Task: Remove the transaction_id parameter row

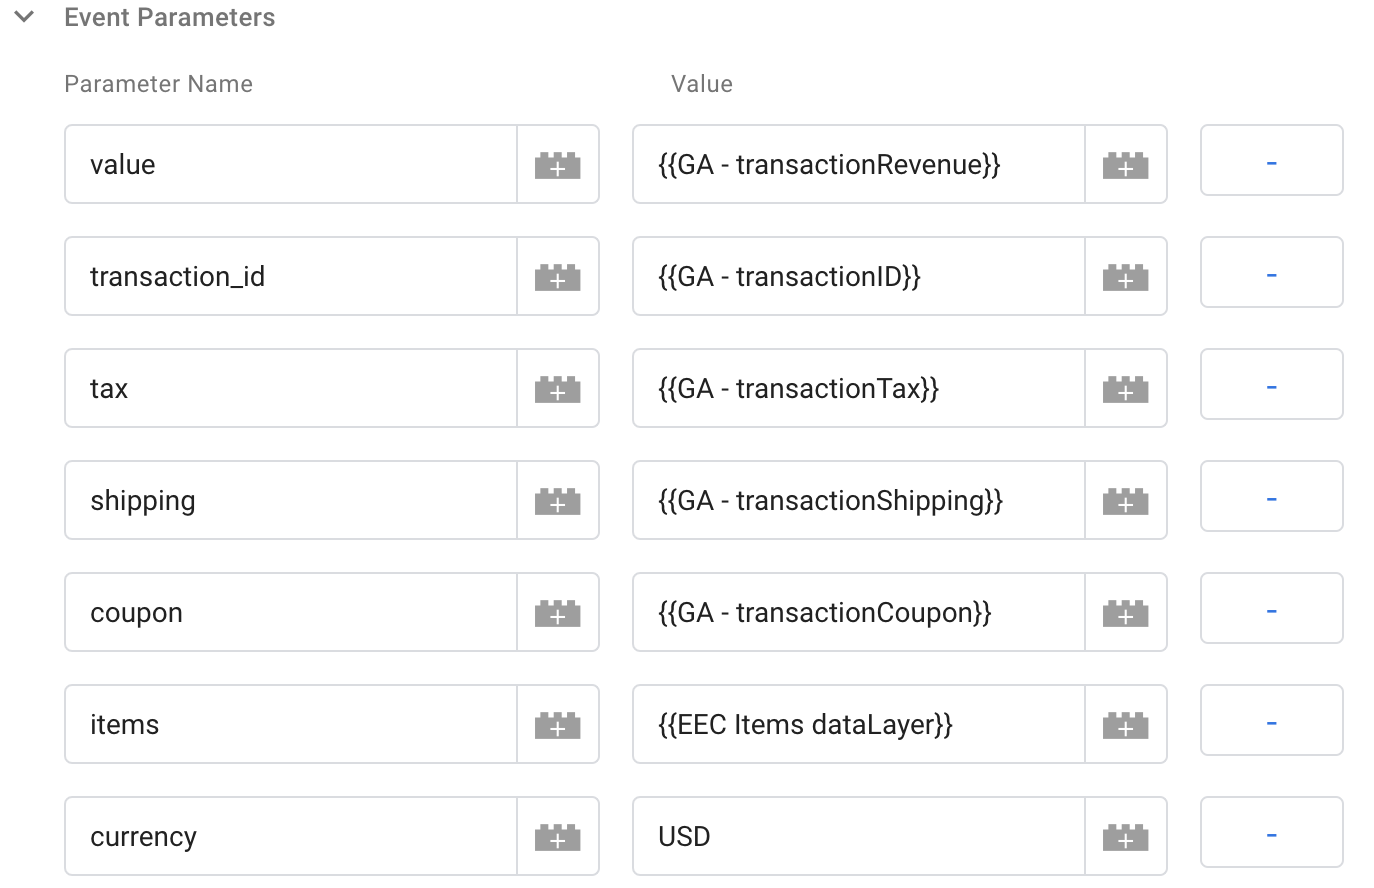Action: point(1271,272)
